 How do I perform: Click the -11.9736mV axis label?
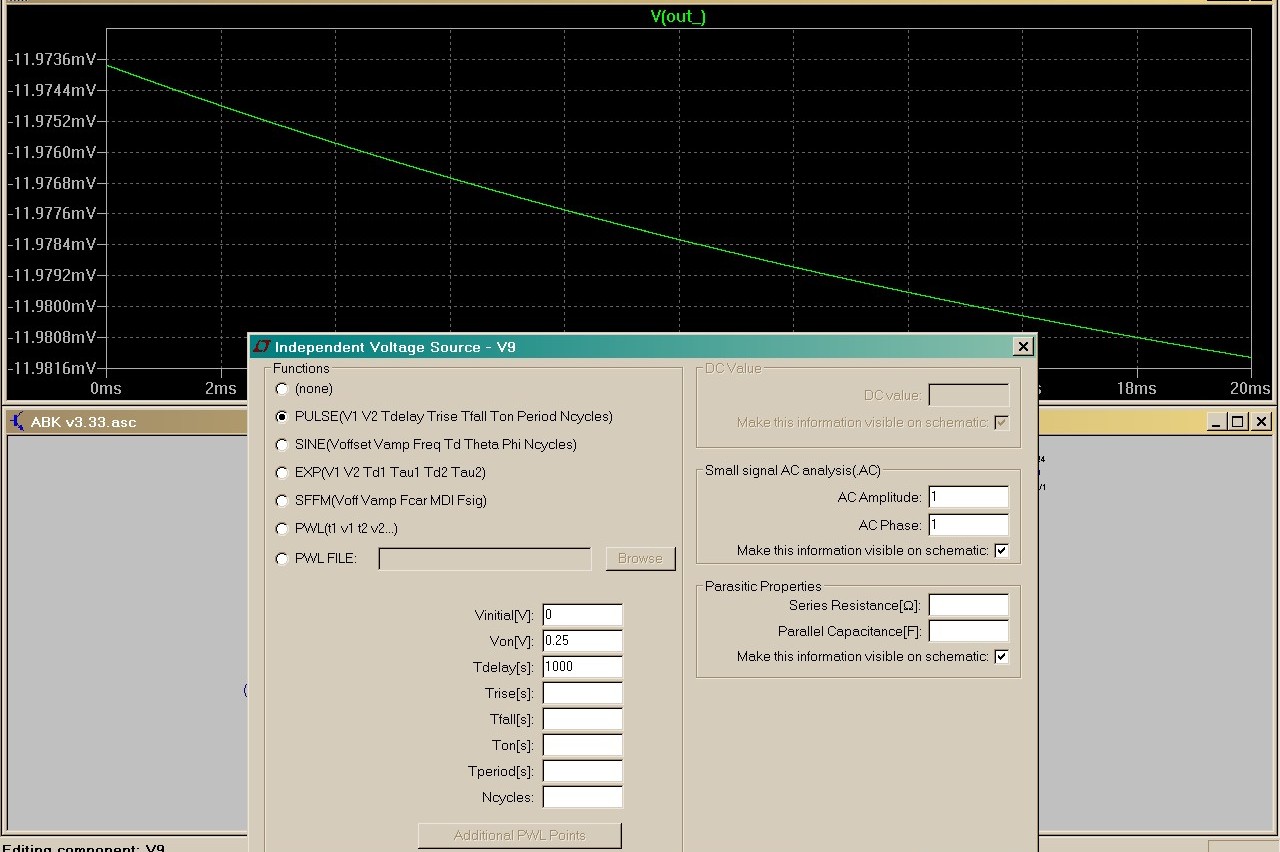52,59
